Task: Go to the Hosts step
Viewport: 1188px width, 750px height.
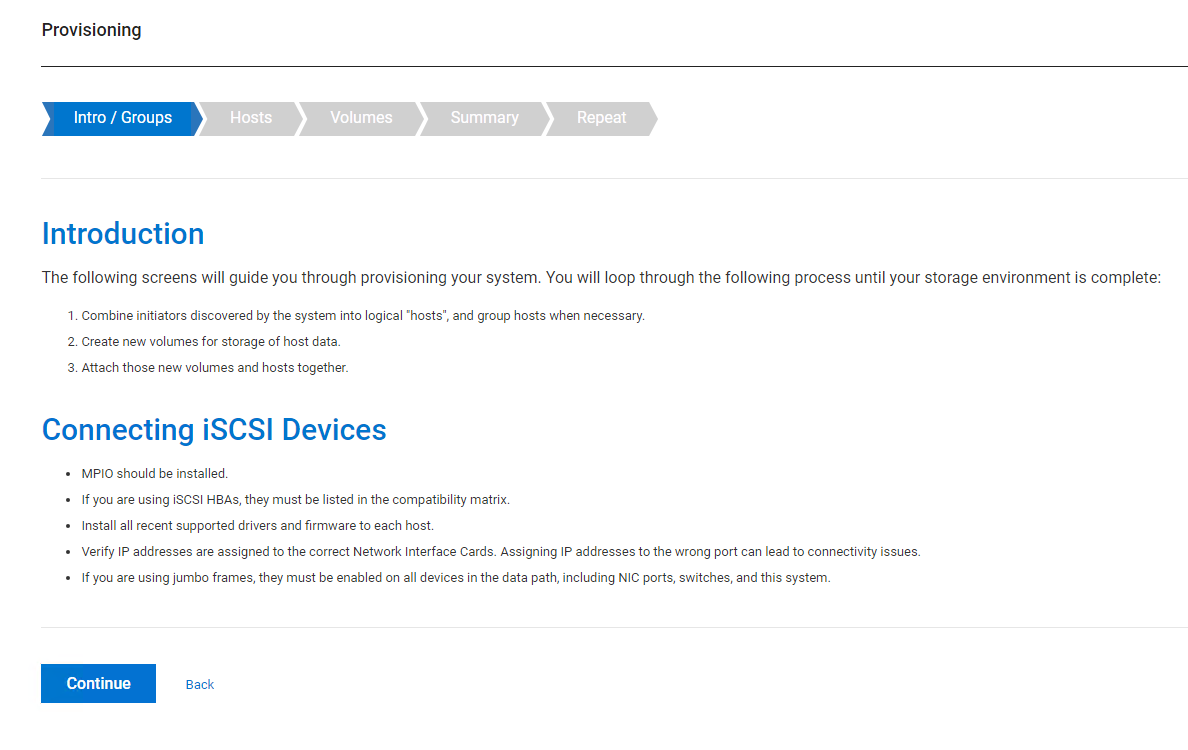Action: [x=250, y=118]
